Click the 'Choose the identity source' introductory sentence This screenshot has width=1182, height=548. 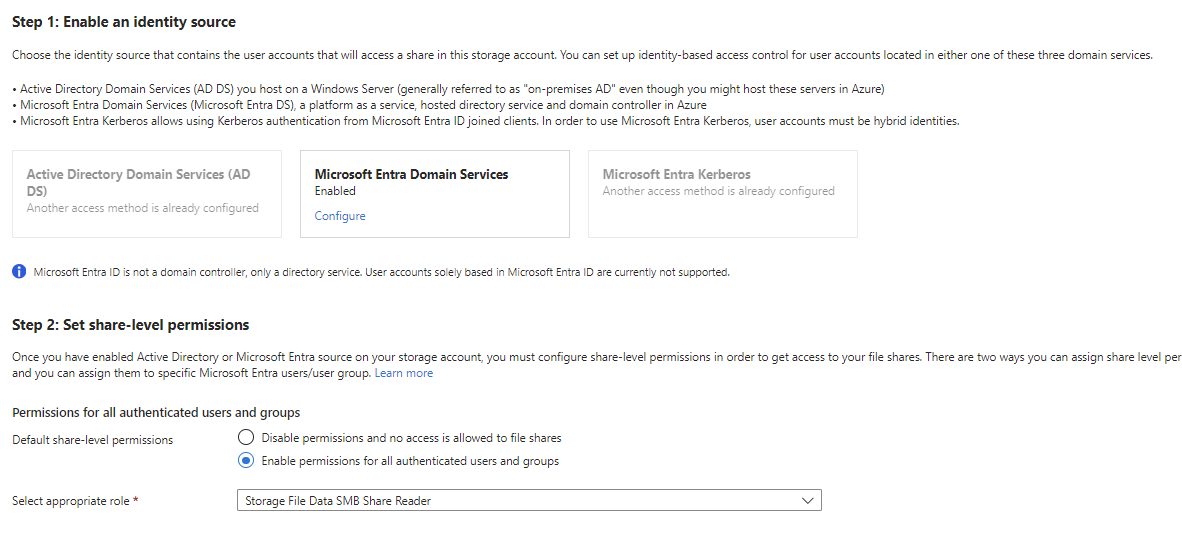click(583, 56)
